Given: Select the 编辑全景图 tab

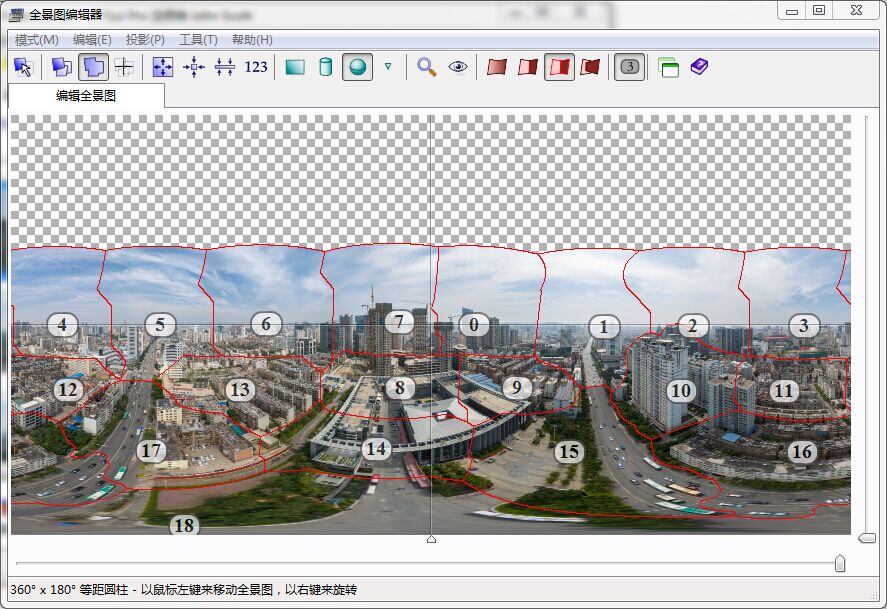Looking at the screenshot, I should (86, 96).
